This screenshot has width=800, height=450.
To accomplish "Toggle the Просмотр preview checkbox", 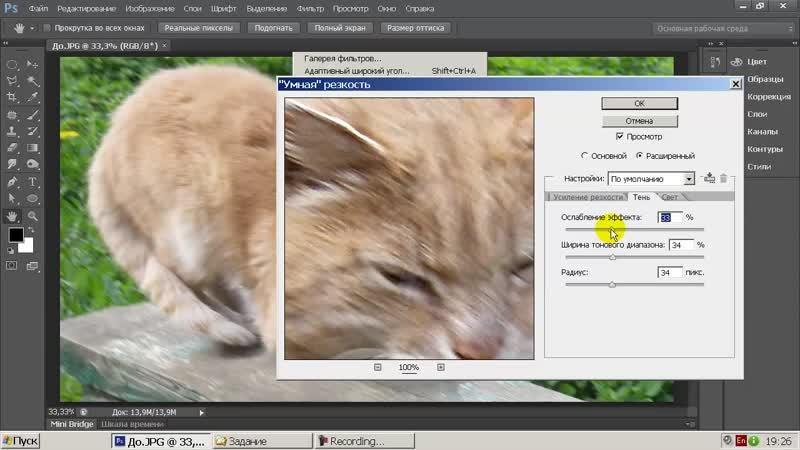I will [621, 136].
